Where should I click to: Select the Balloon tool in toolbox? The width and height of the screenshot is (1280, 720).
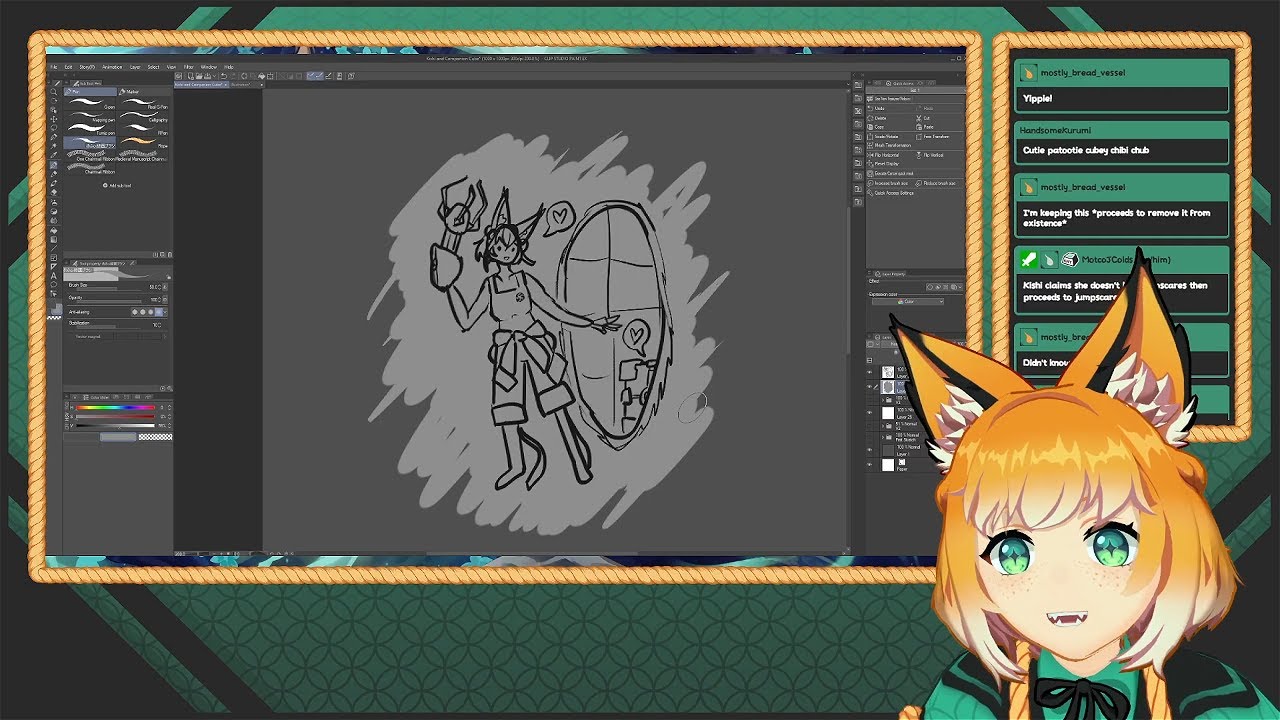point(54,285)
